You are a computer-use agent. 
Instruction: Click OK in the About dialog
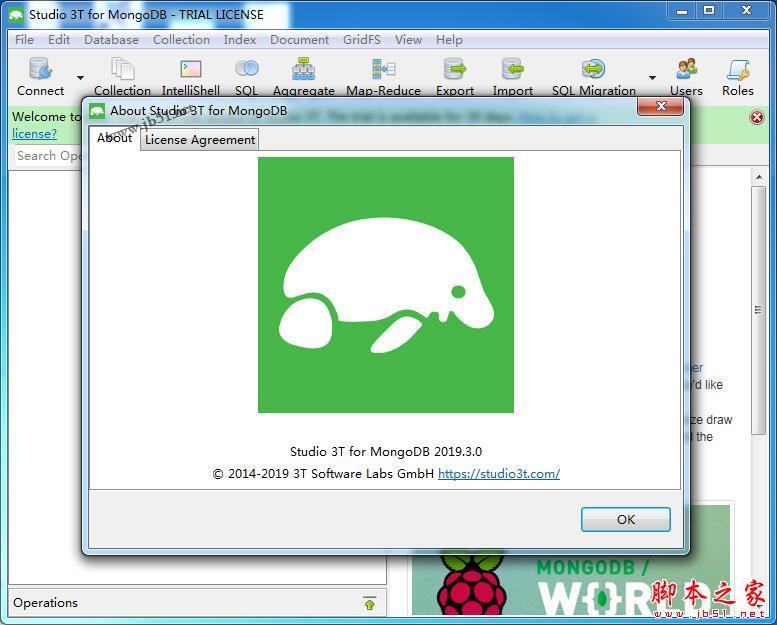625,519
